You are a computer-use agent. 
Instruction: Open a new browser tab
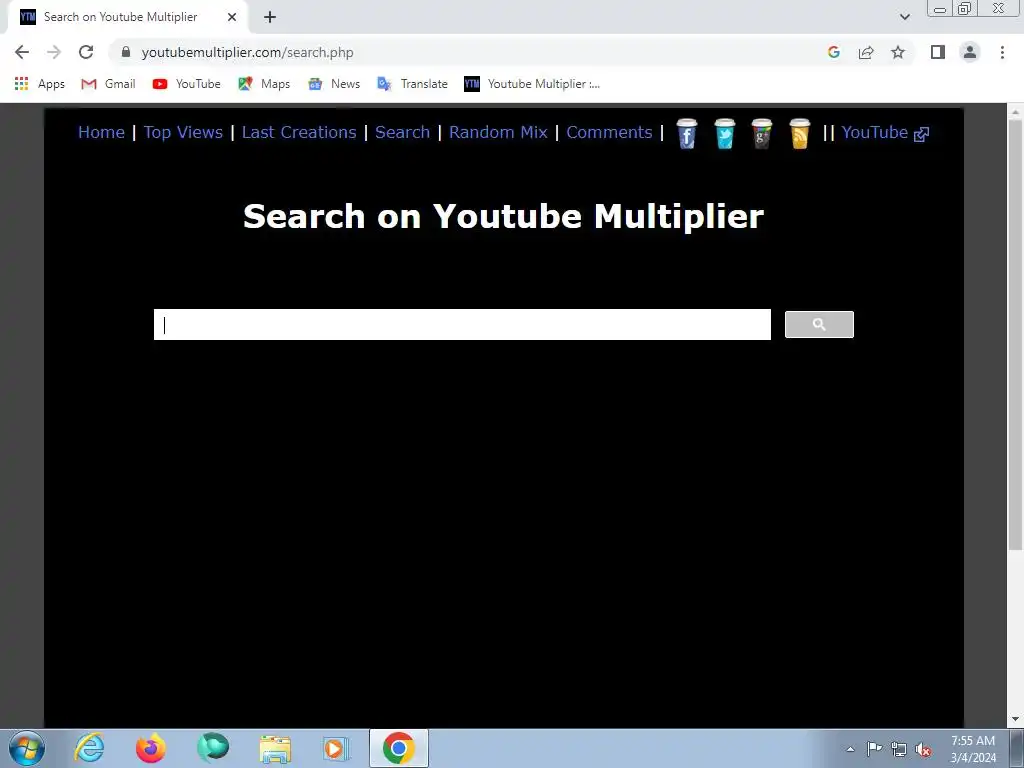270,17
